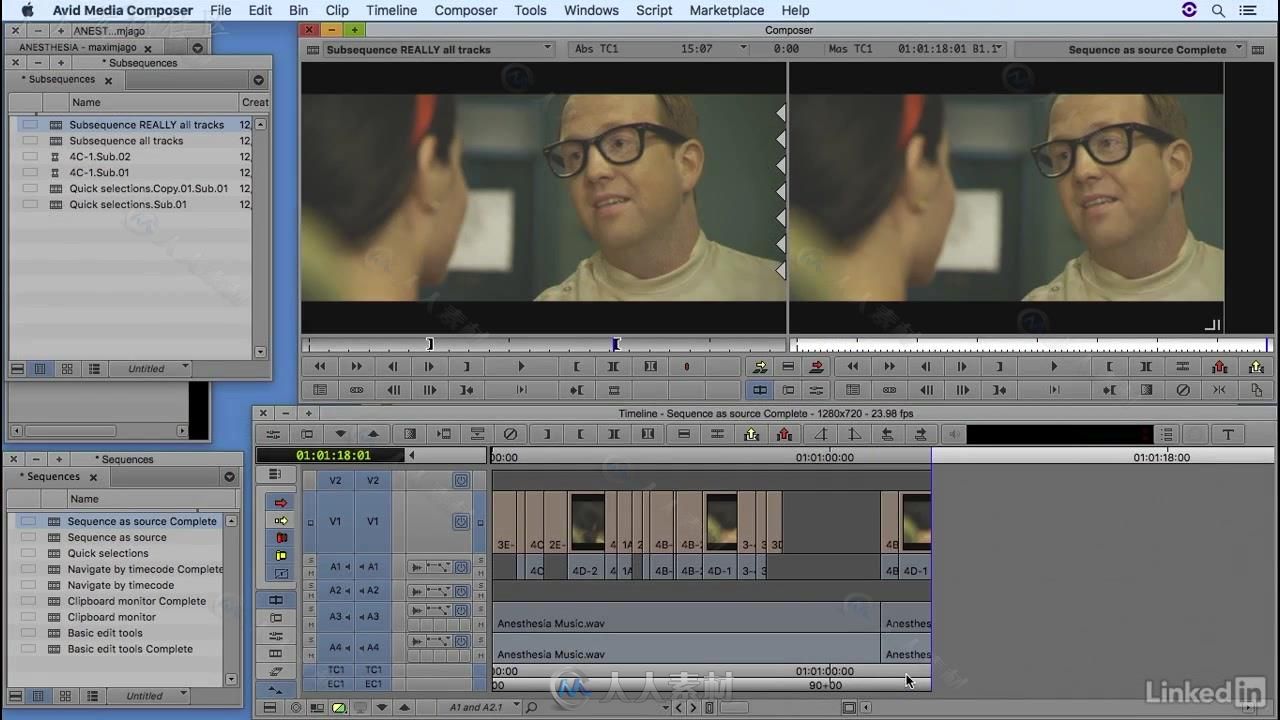
Task: Click the 4D-2 clip thumbnail on V1
Action: point(587,521)
